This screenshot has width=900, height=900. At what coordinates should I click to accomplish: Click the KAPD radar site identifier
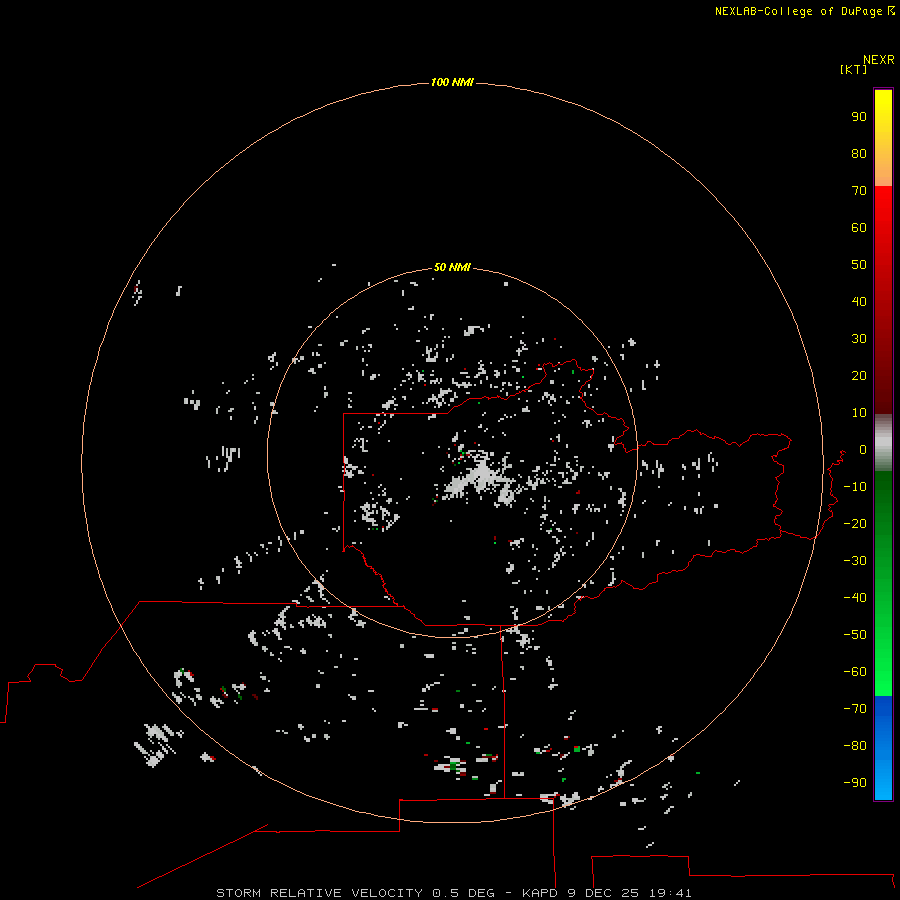(540, 893)
